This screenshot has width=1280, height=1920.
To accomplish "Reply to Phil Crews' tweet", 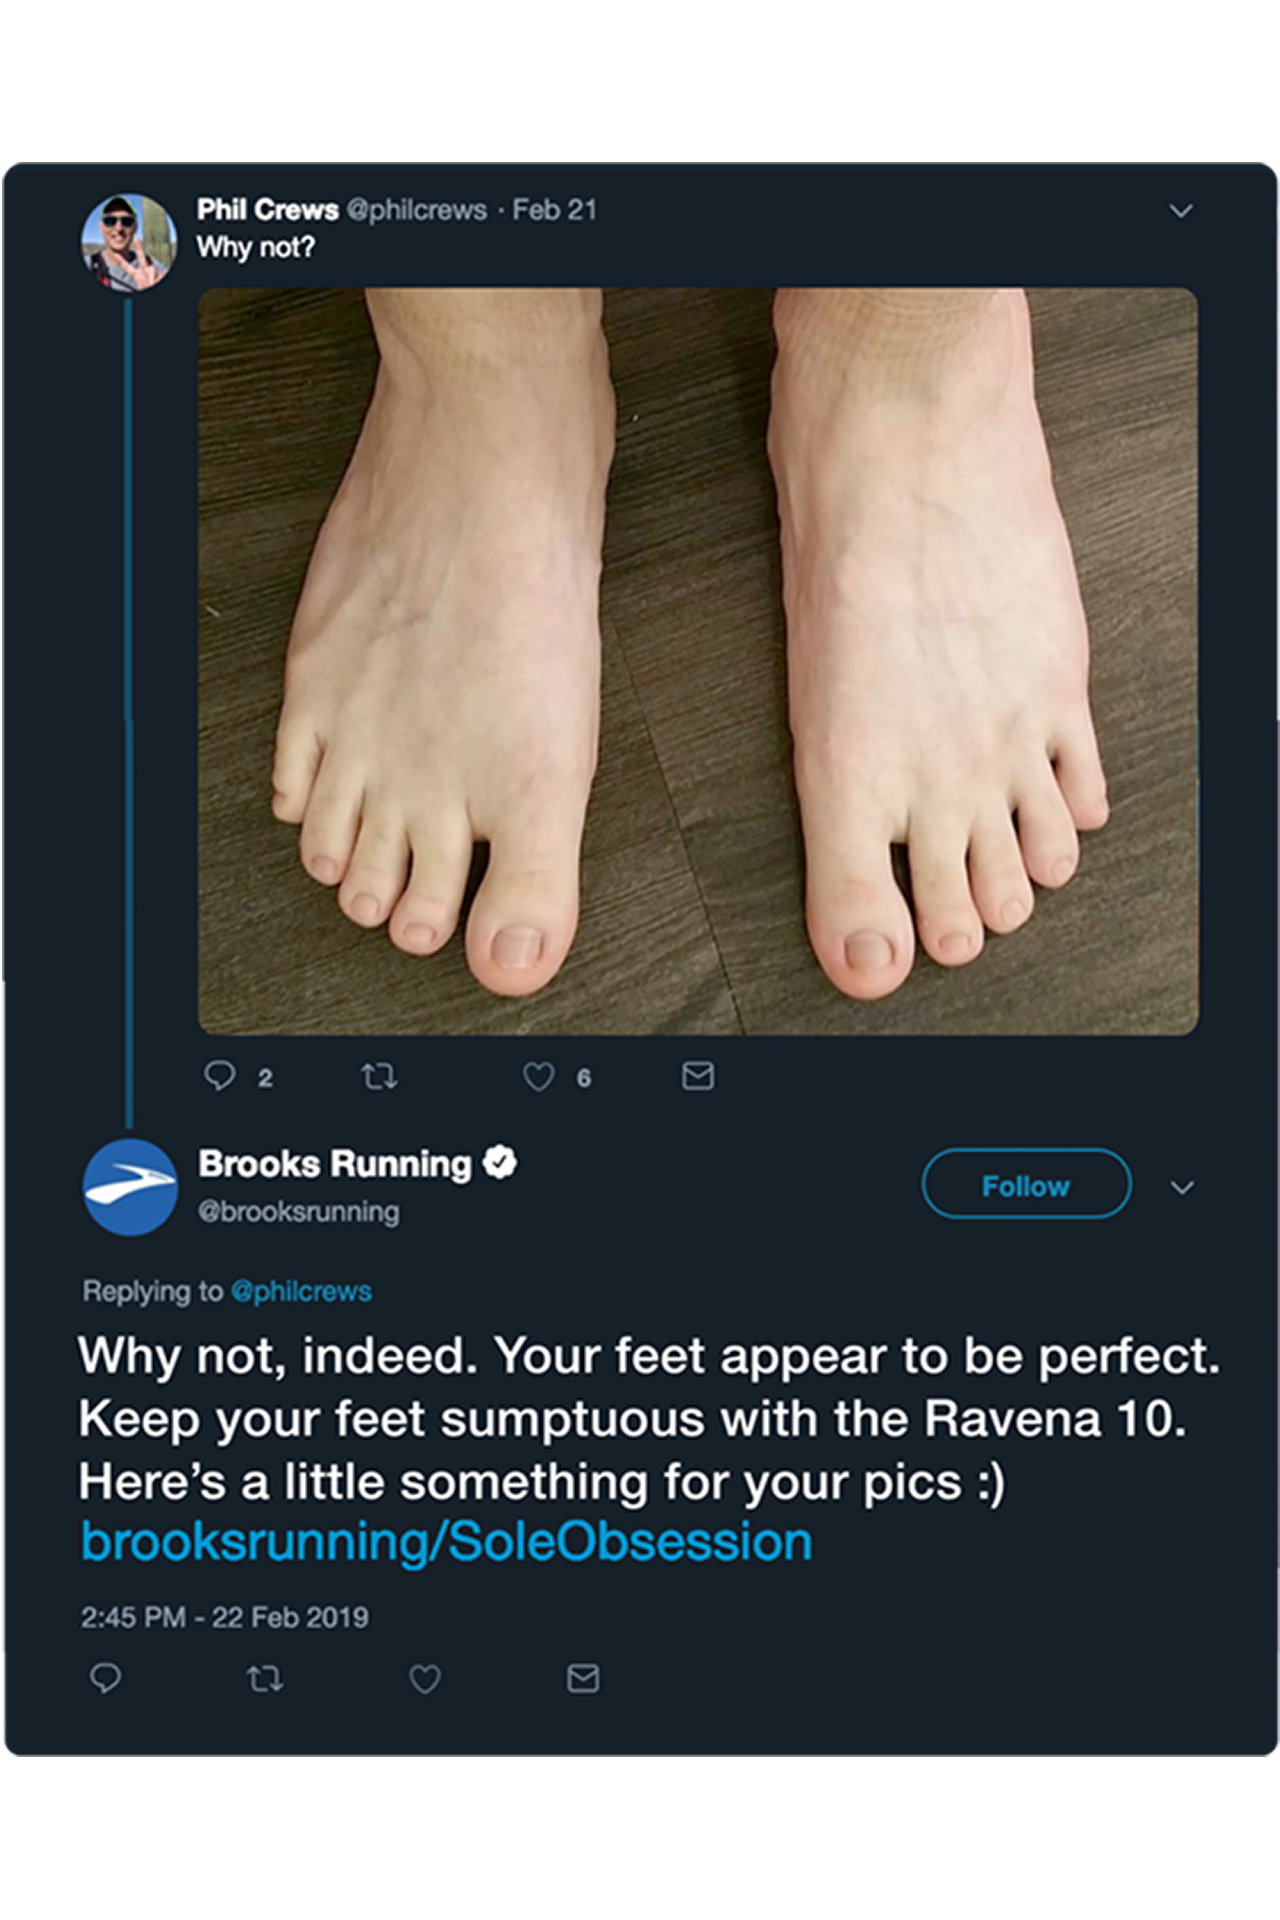I will tap(220, 1076).
